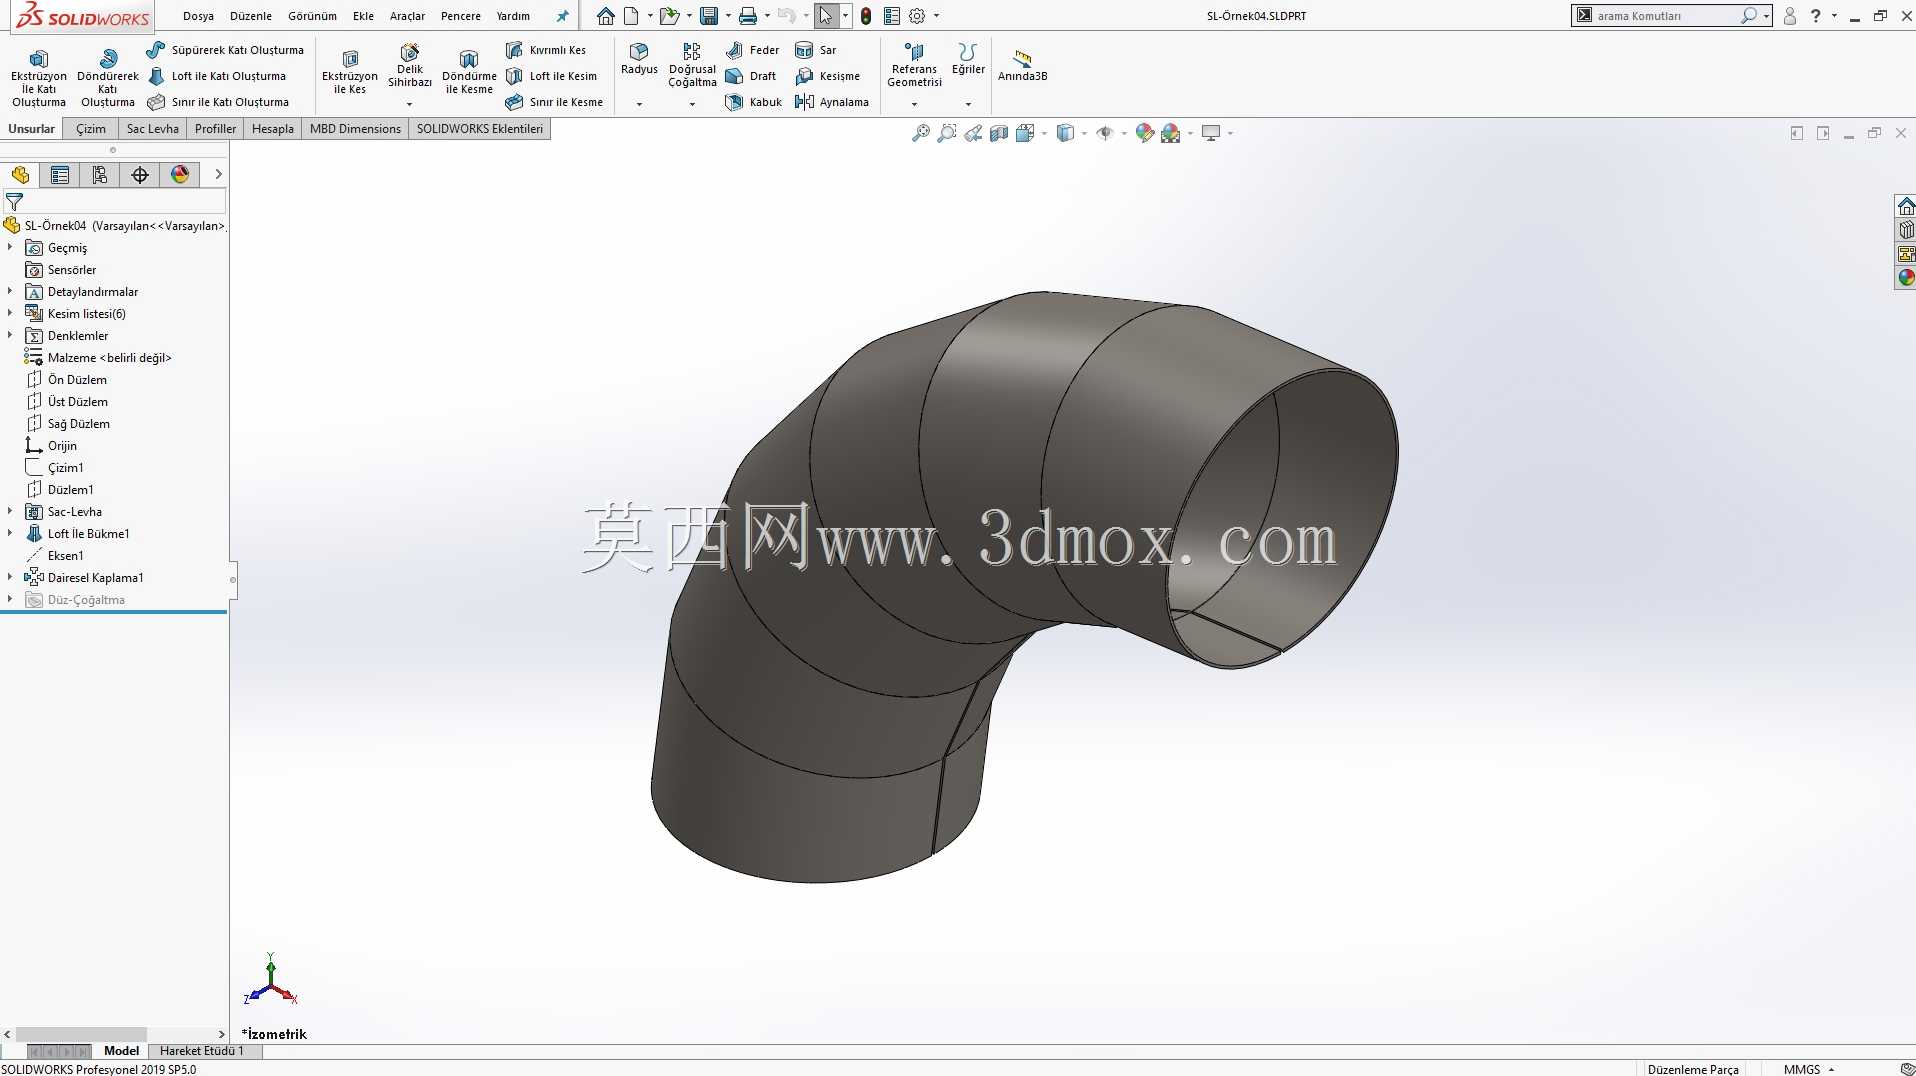Image resolution: width=1916 pixels, height=1076 pixels.
Task: Click Ekstrüzyon ile Kes tool
Action: click(x=349, y=72)
